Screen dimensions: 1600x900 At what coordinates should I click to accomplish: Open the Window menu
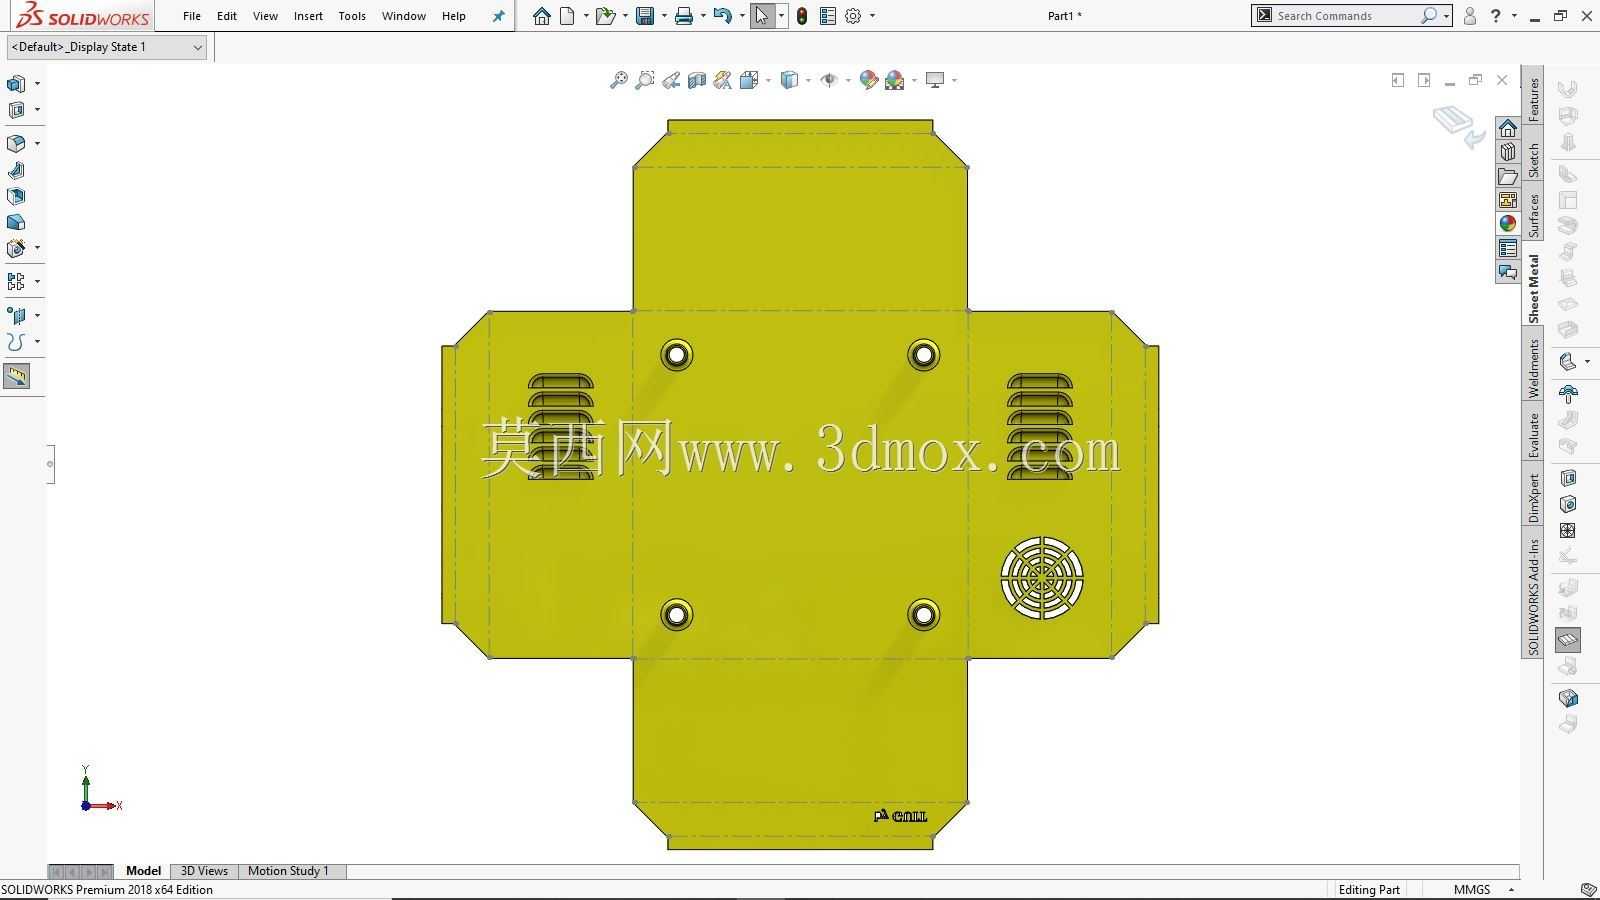tap(404, 16)
